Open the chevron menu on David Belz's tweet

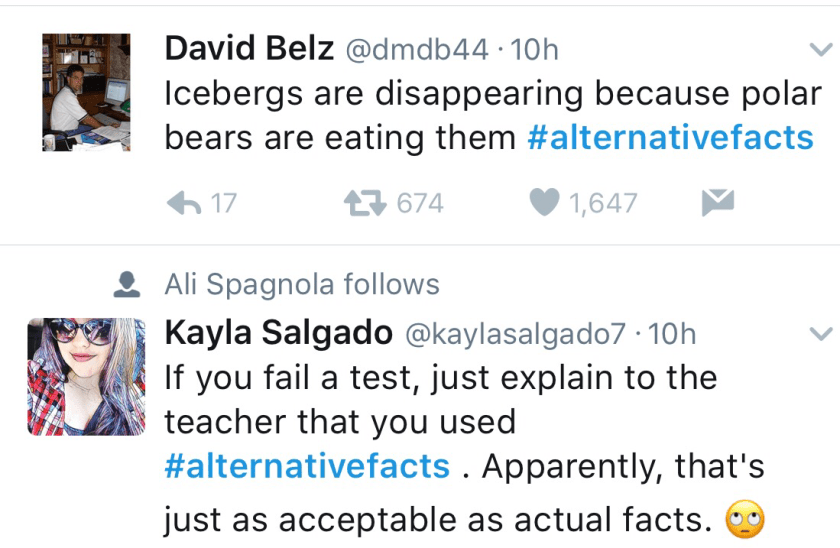[x=820, y=49]
